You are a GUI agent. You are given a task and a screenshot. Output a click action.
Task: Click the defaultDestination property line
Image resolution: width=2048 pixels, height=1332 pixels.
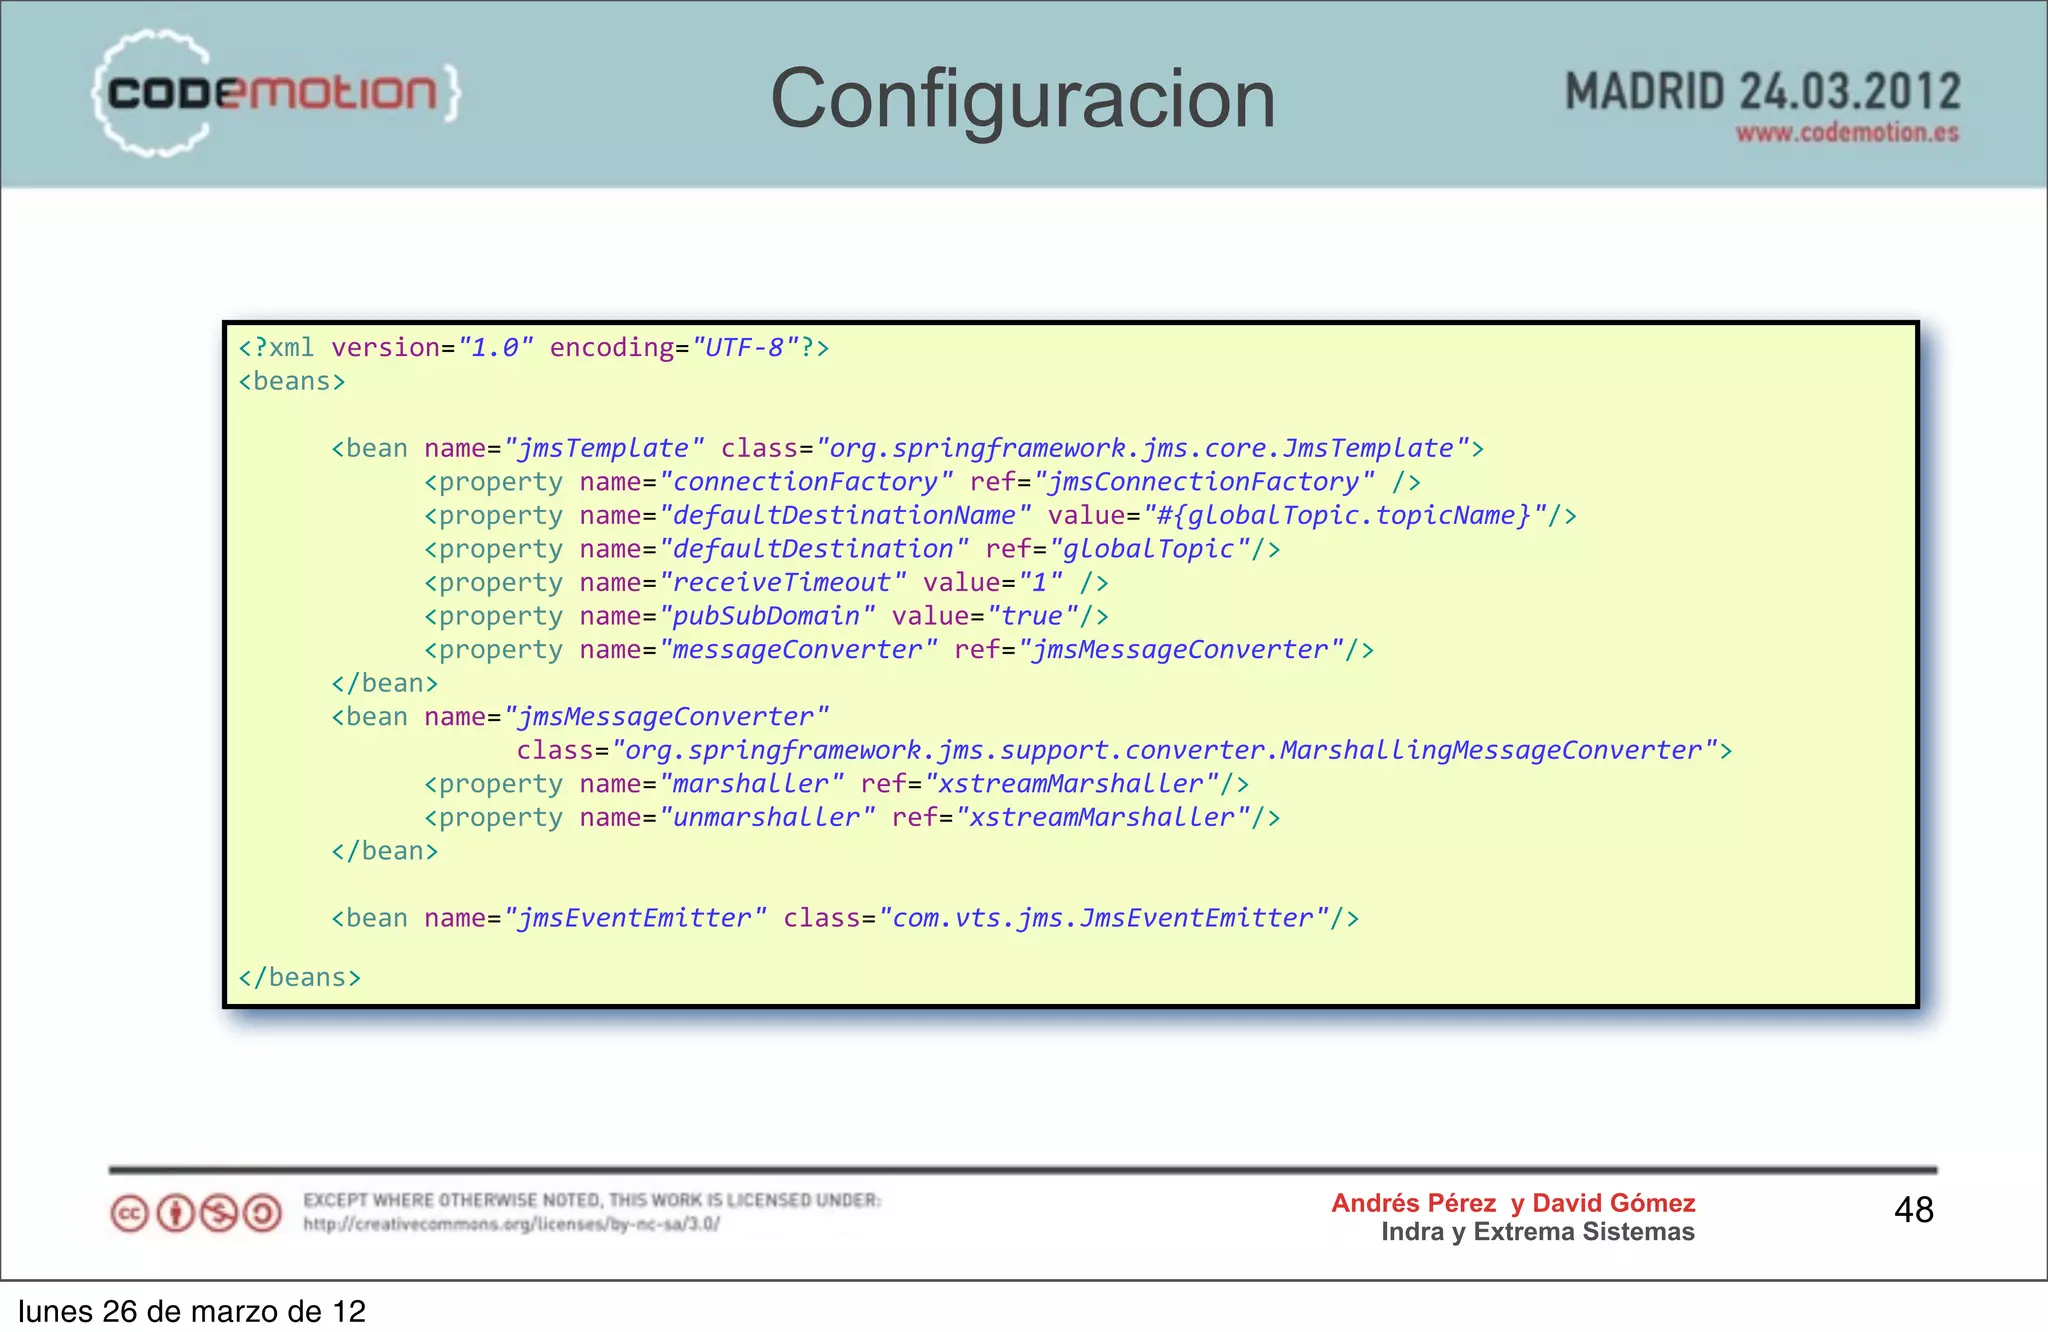(x=852, y=549)
